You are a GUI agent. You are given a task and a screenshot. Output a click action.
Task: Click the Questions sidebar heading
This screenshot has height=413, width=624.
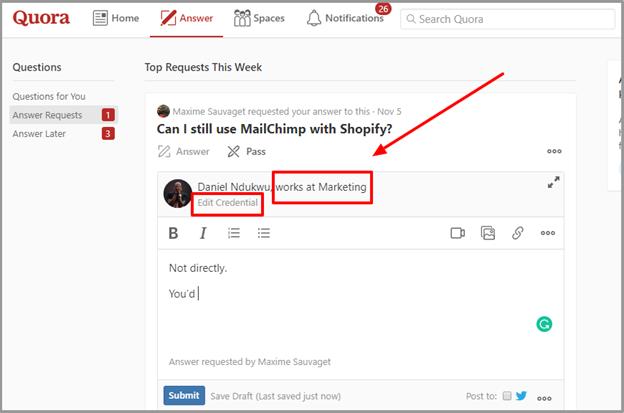37,67
